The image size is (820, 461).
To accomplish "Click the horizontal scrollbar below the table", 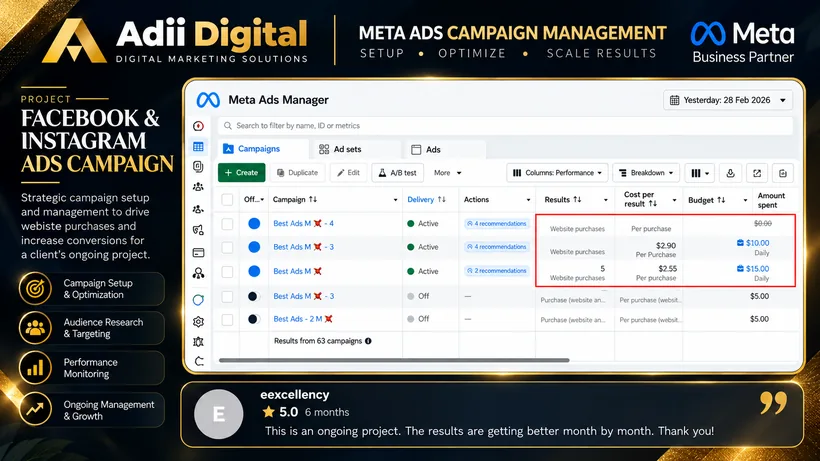I will pos(394,360).
